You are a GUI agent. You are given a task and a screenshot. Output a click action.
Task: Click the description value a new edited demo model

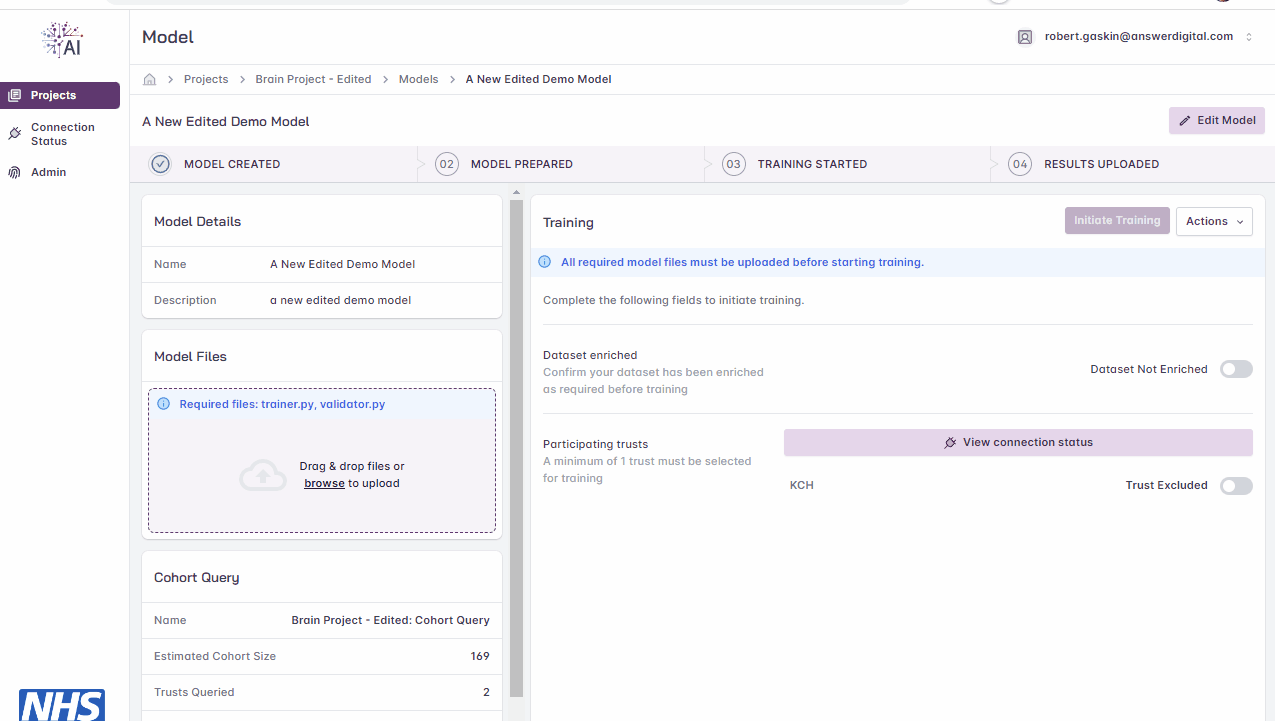click(340, 300)
